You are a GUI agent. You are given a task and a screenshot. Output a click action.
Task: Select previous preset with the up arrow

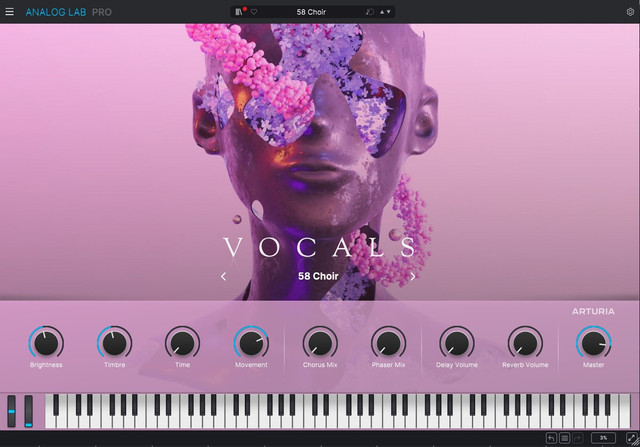[382, 12]
